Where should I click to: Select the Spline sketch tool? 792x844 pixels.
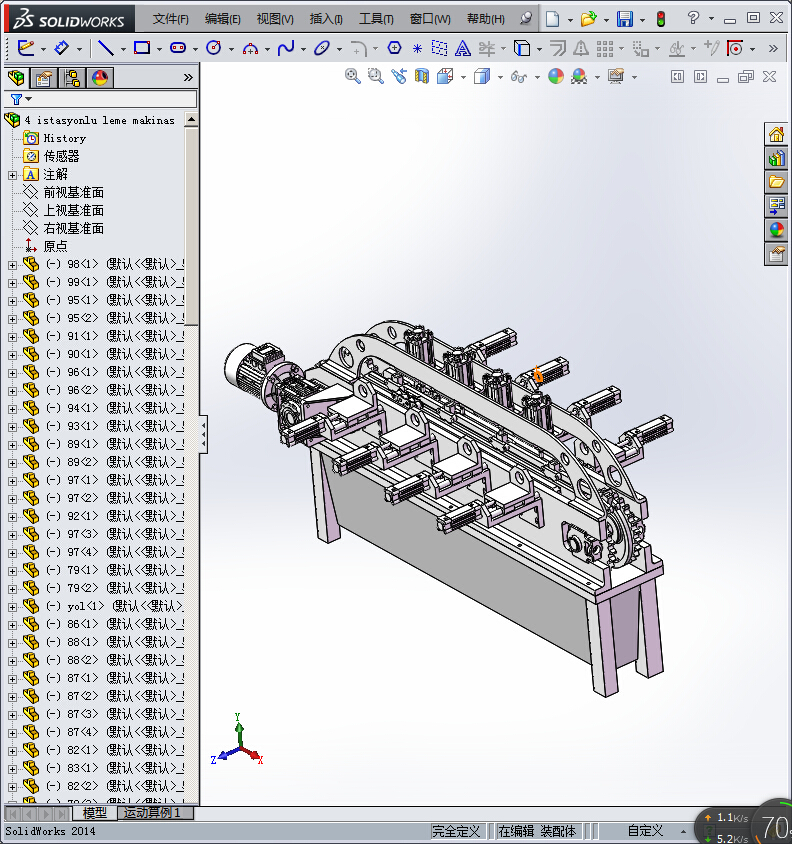pos(286,48)
